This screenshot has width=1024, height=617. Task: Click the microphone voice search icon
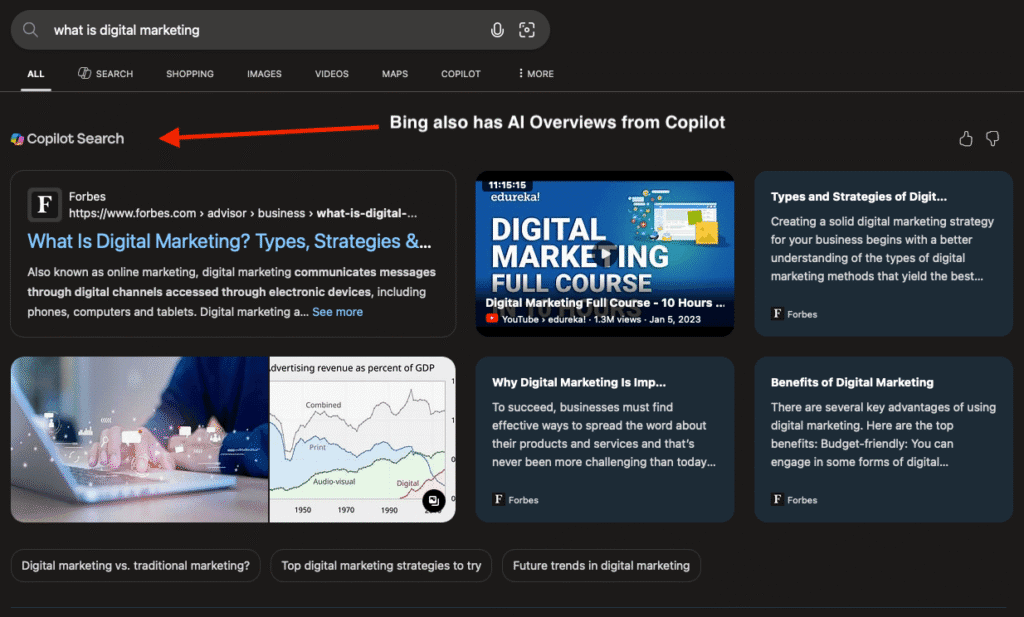coord(497,30)
